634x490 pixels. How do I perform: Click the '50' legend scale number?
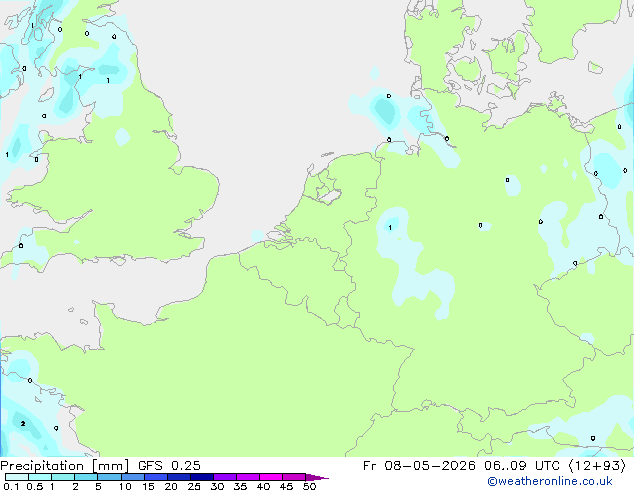pos(309,486)
